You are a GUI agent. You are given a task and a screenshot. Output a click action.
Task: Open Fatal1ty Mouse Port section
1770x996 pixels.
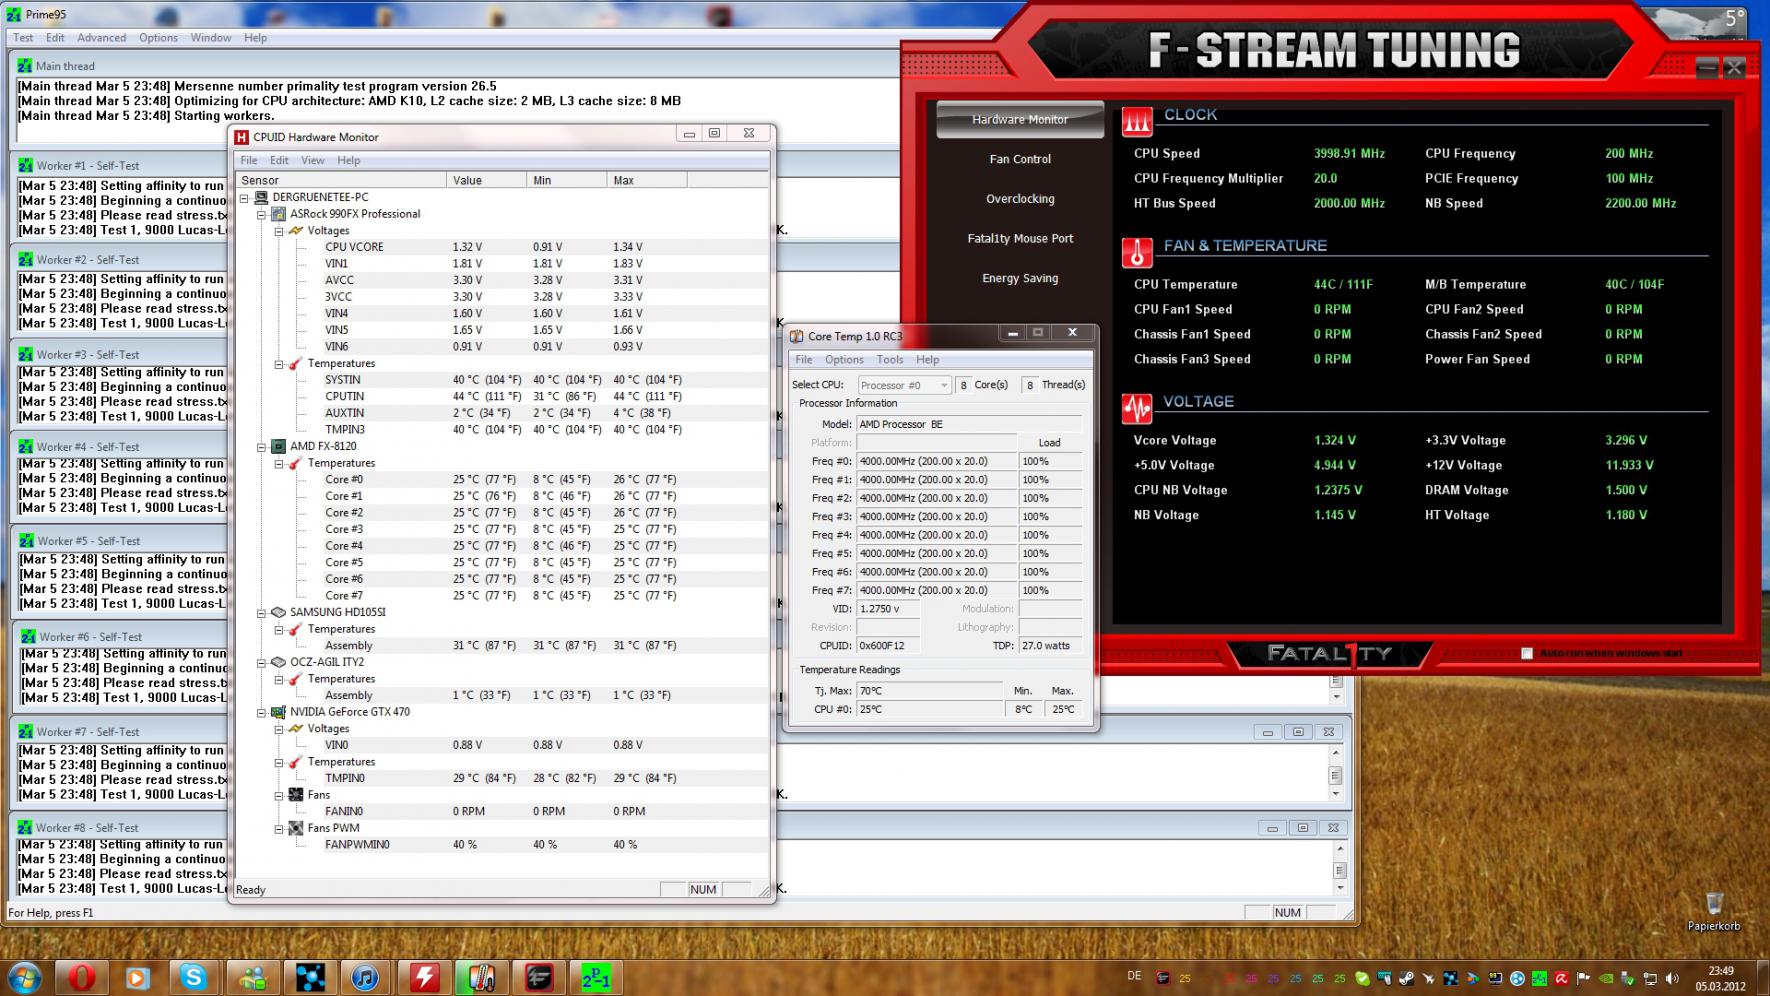(x=1020, y=239)
